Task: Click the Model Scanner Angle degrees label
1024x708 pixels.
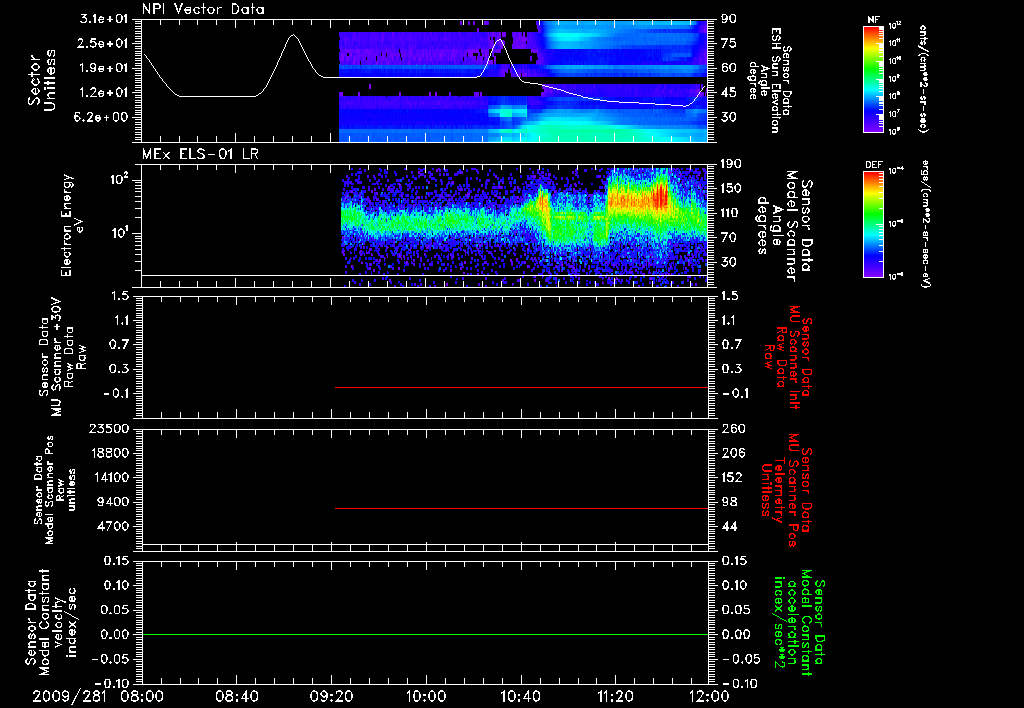Action: tap(786, 225)
